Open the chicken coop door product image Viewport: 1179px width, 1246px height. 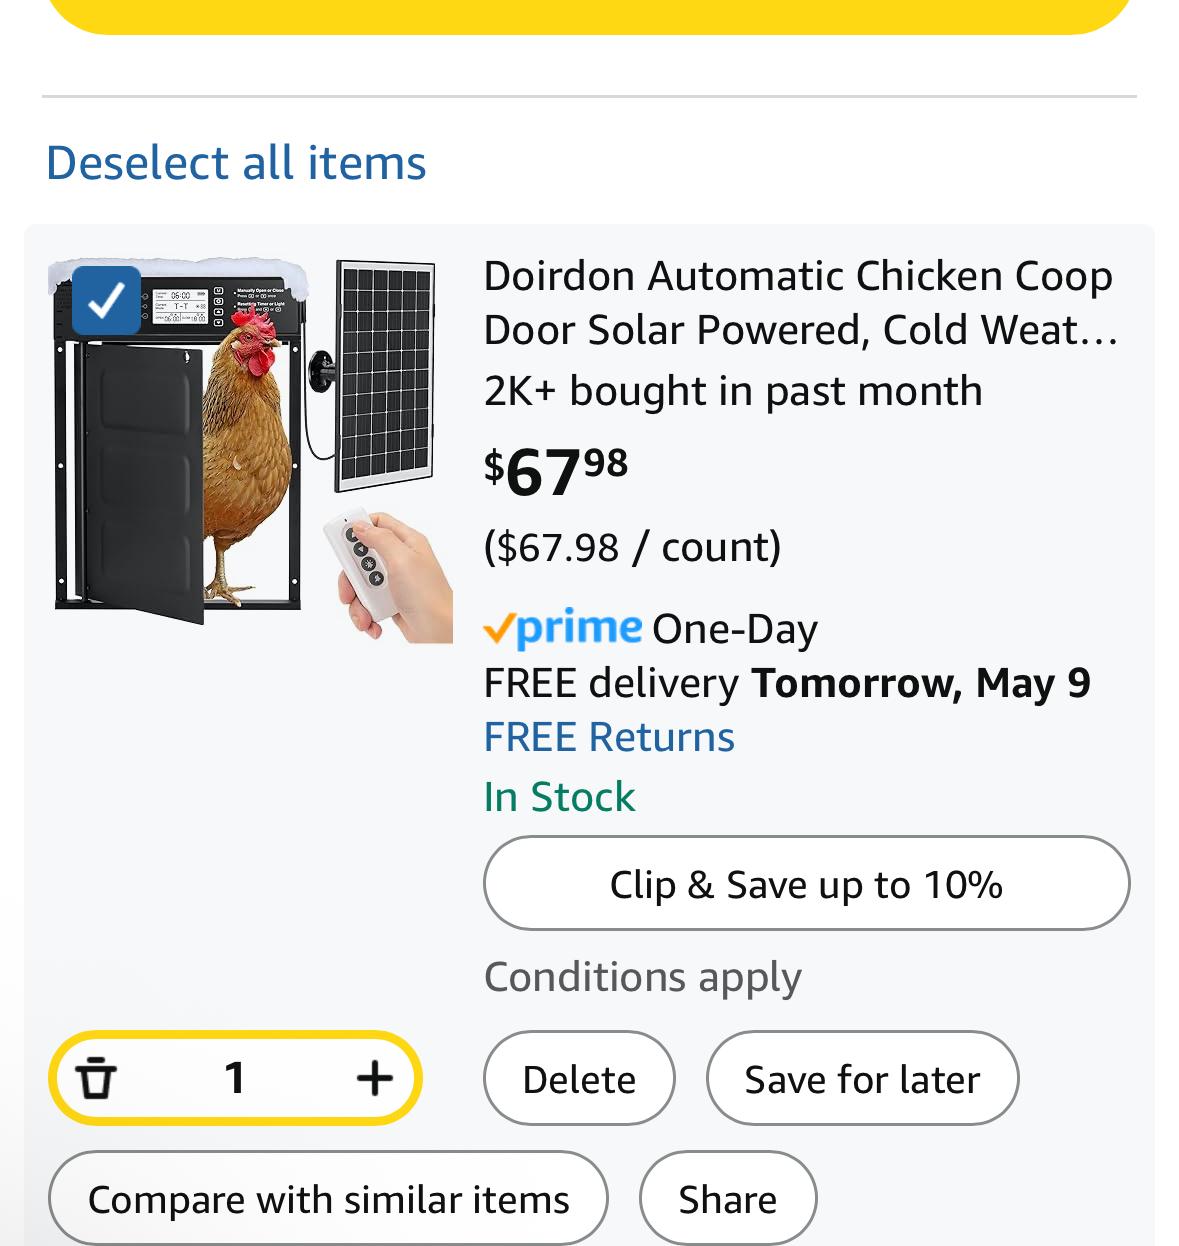click(x=250, y=450)
